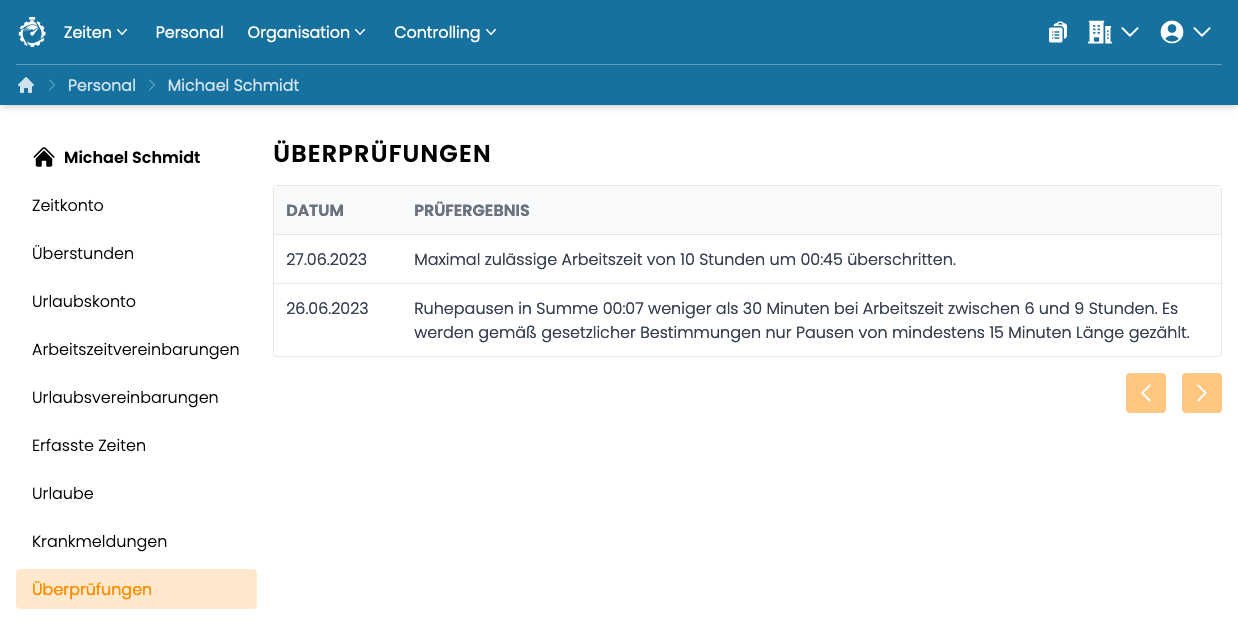The image size is (1238, 629).
Task: Go to next page of results
Action: pos(1202,393)
